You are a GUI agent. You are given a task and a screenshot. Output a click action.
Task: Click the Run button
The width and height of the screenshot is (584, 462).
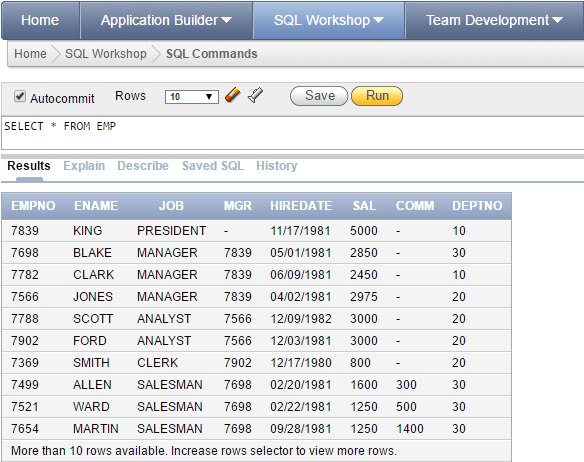377,96
